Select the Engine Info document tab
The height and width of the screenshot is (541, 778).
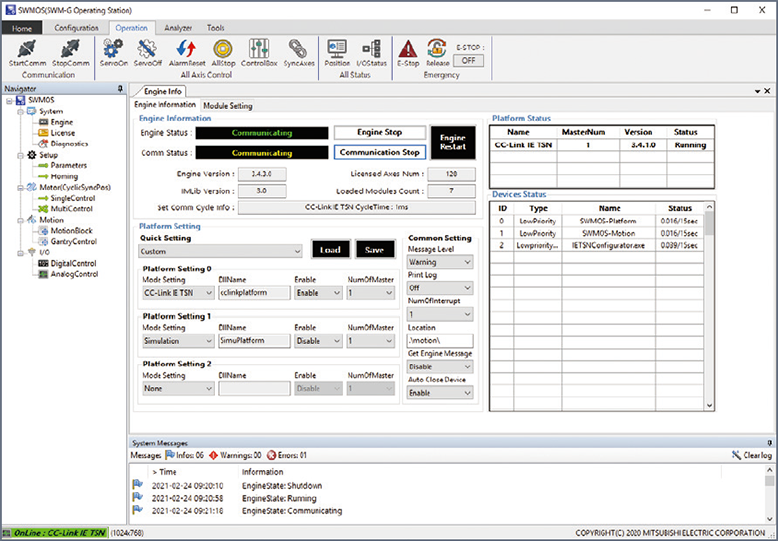(163, 91)
